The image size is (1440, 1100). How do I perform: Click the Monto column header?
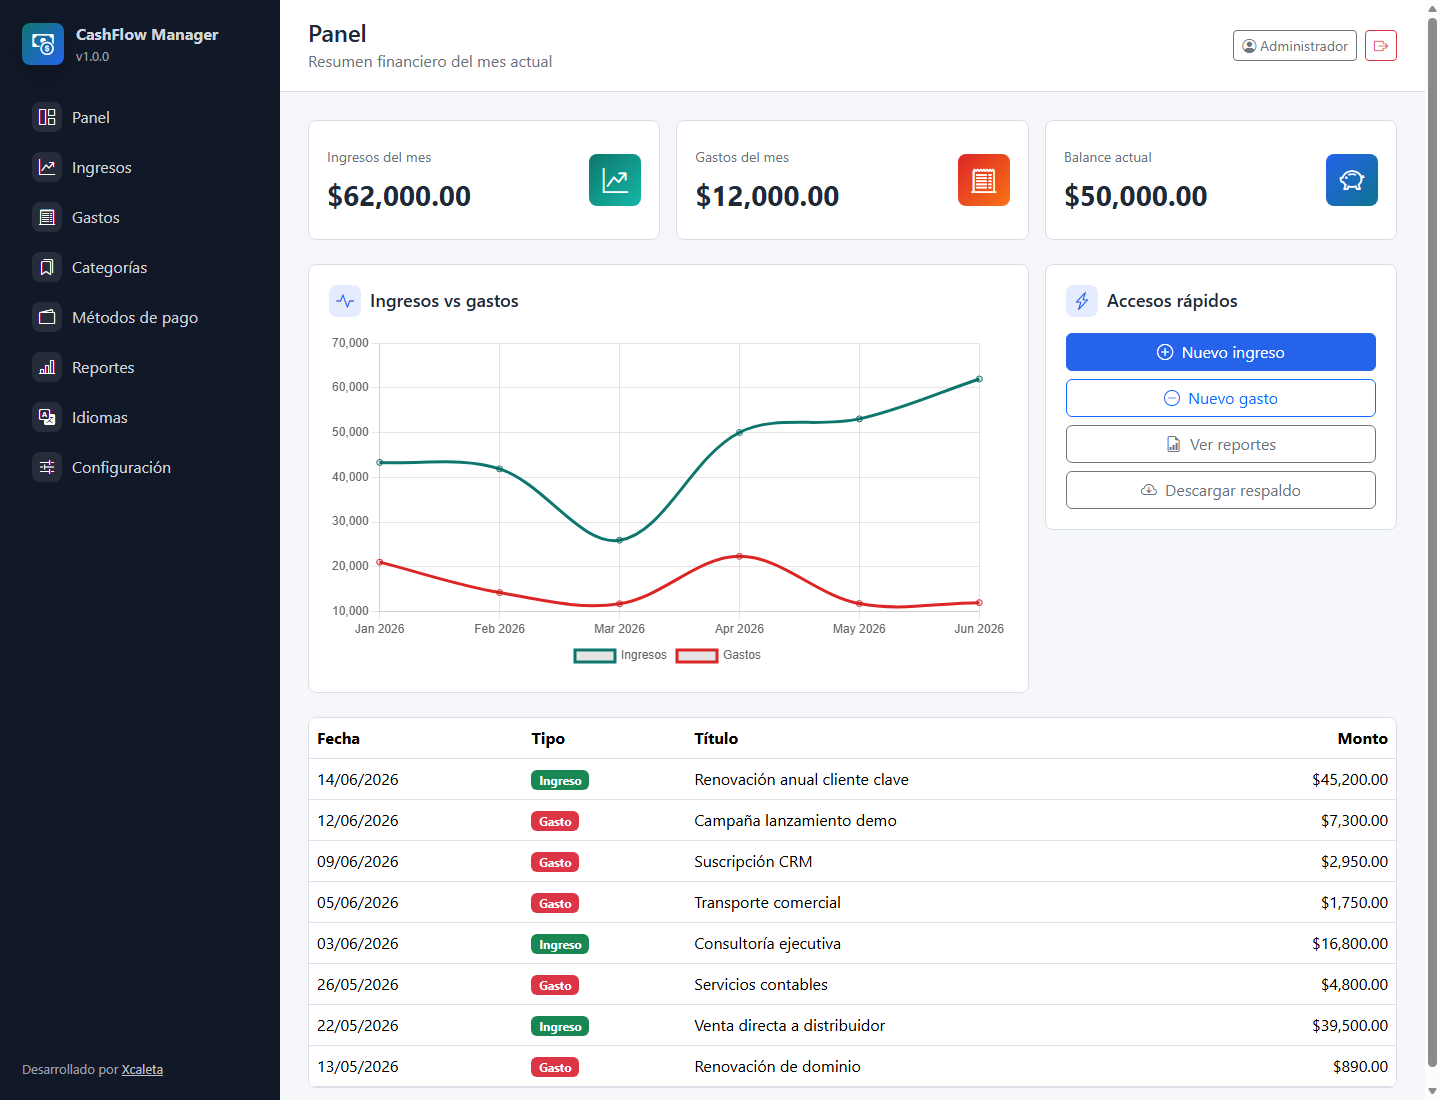click(1363, 739)
